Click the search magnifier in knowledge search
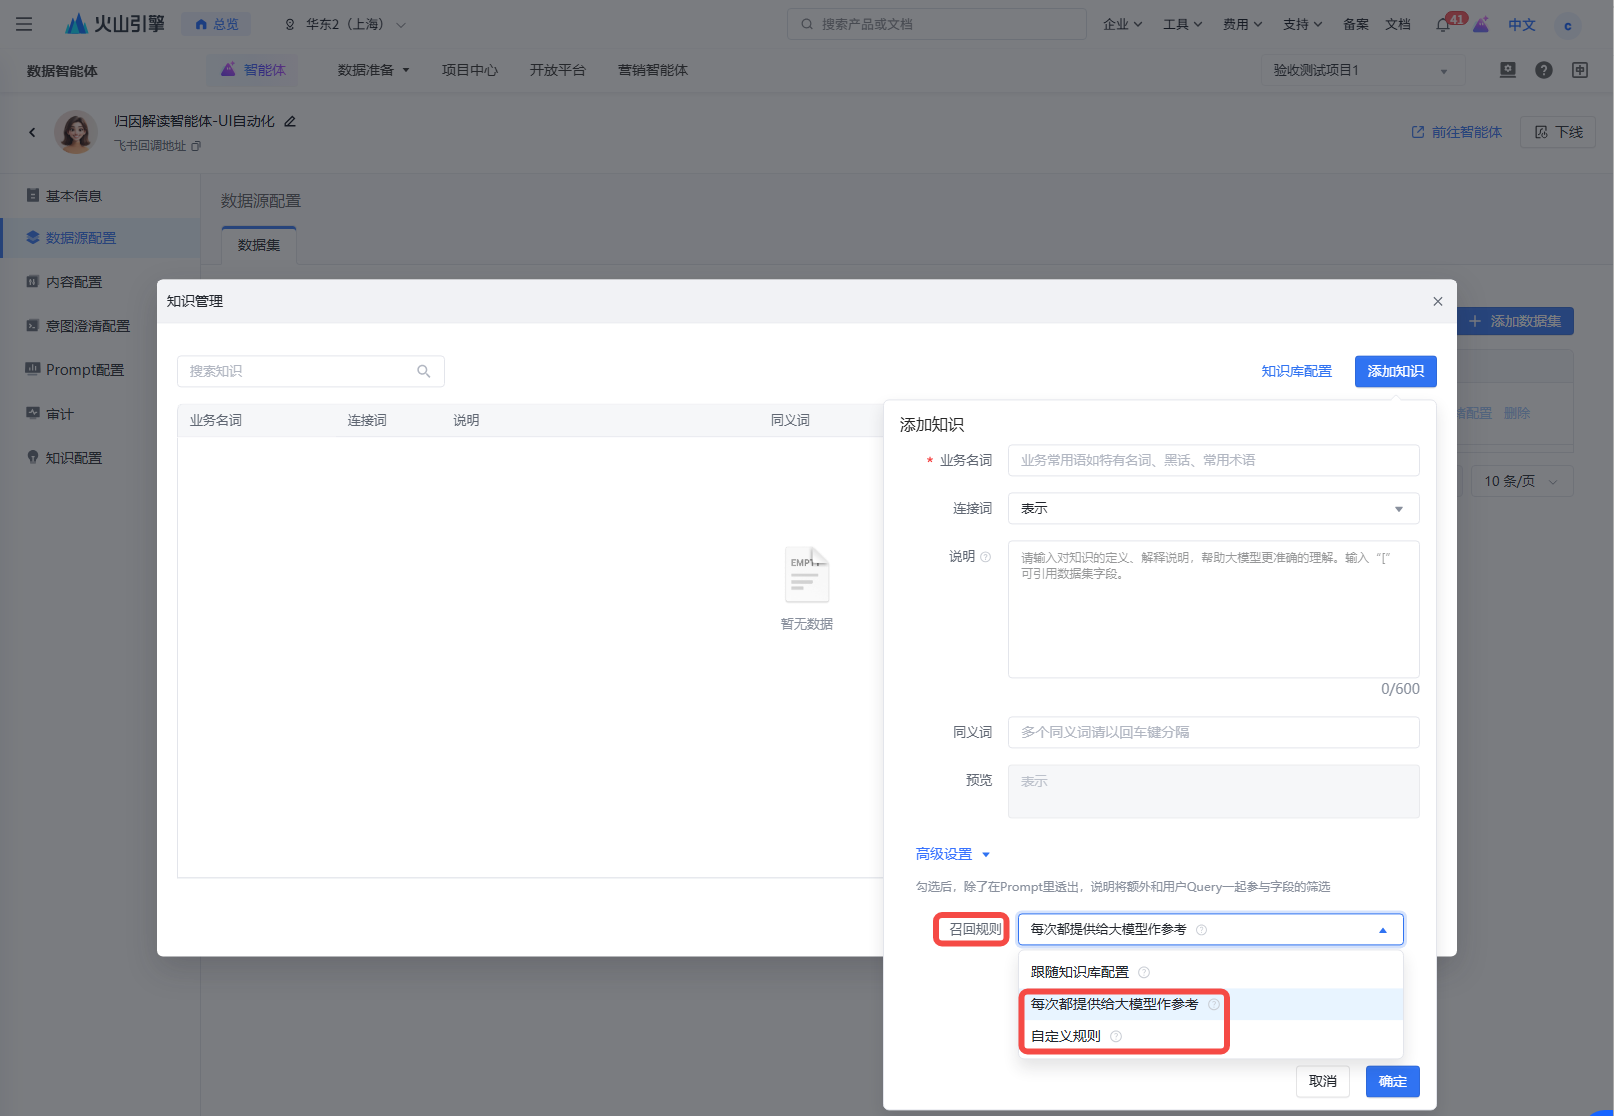The width and height of the screenshot is (1614, 1116). pyautogui.click(x=424, y=371)
